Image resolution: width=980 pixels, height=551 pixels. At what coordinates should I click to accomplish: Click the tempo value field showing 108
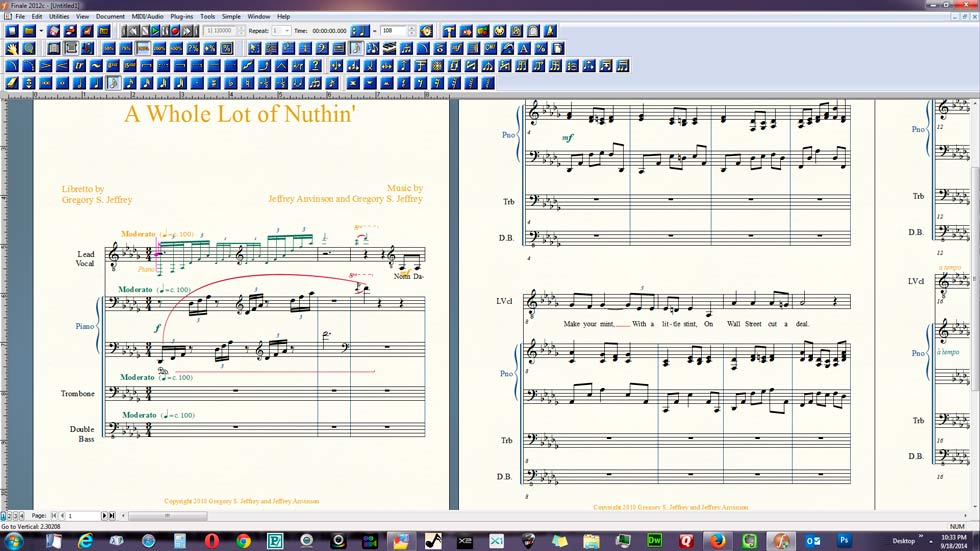click(x=392, y=31)
